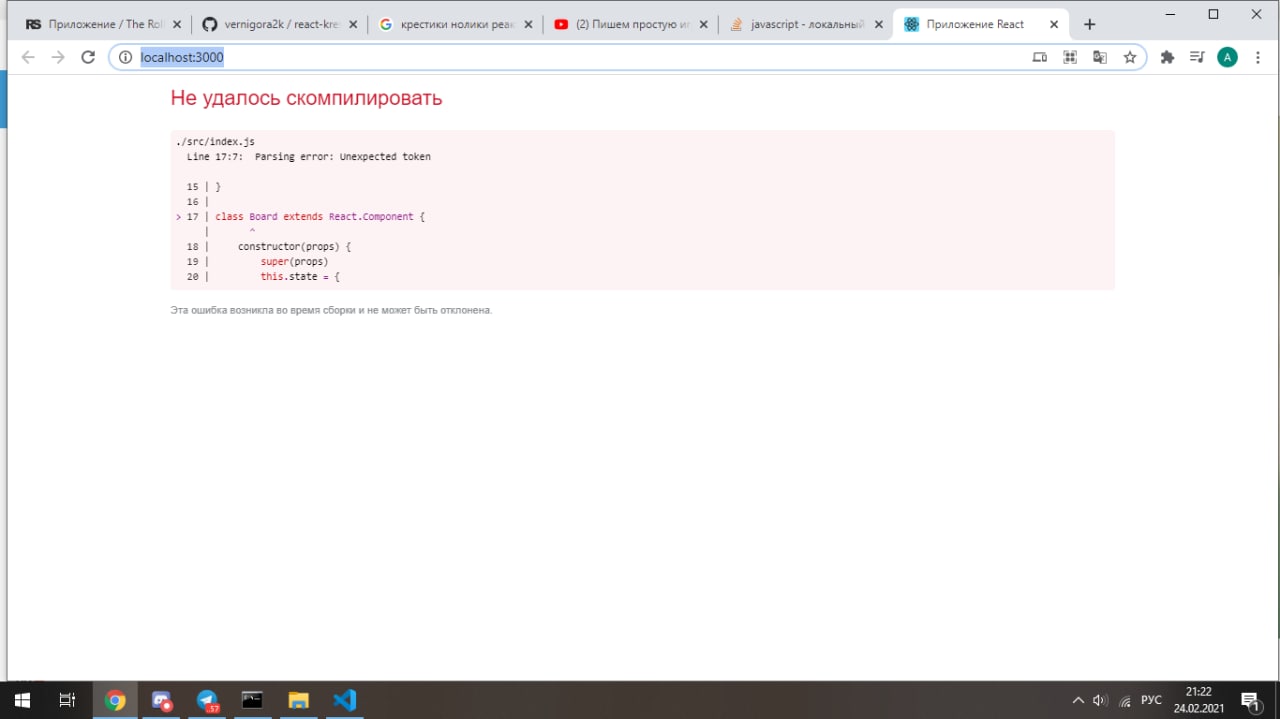
Task: Open the terminal window from taskbar
Action: [252, 700]
